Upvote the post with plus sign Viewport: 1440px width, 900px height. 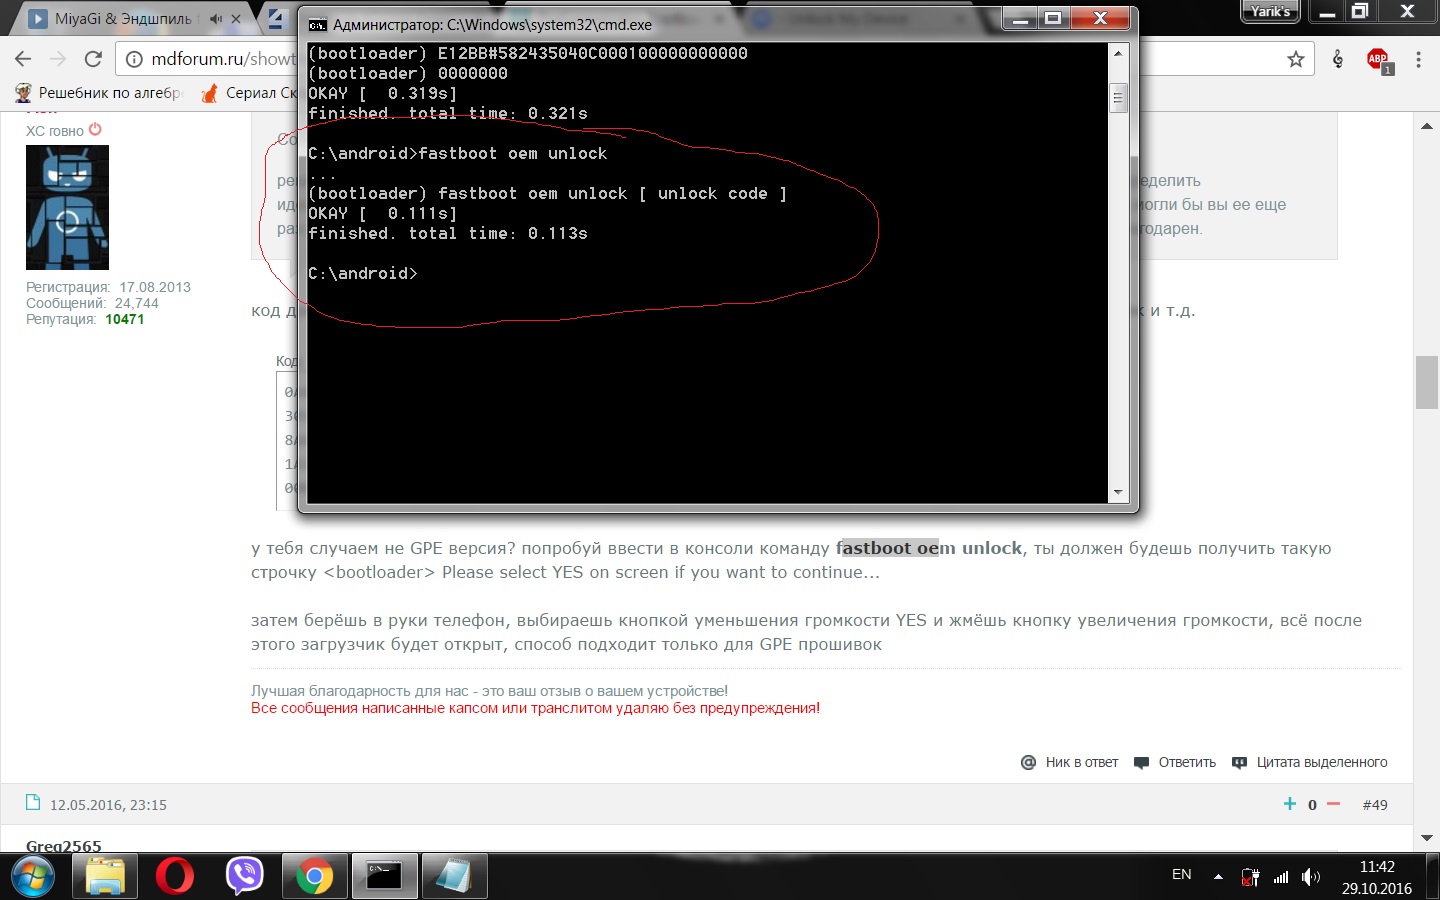tap(1289, 804)
